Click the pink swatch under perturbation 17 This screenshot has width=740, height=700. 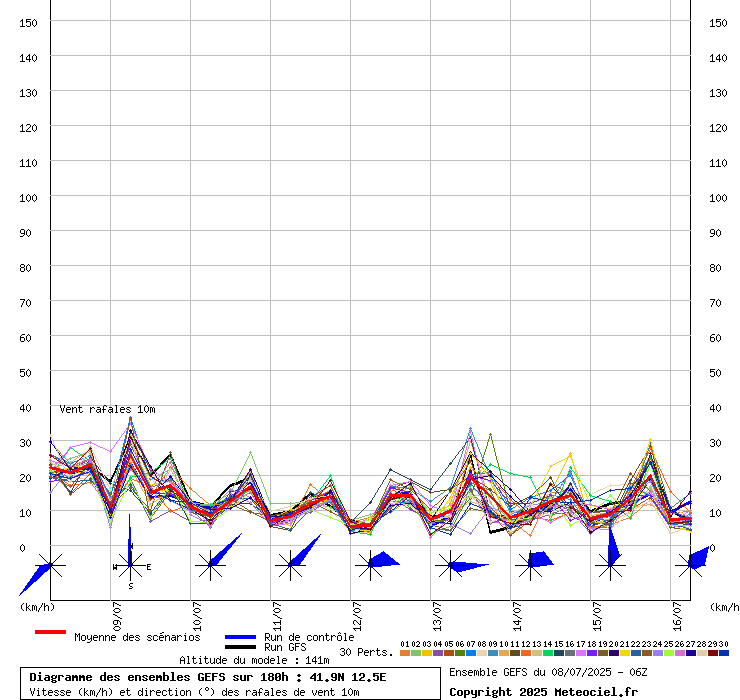[581, 653]
